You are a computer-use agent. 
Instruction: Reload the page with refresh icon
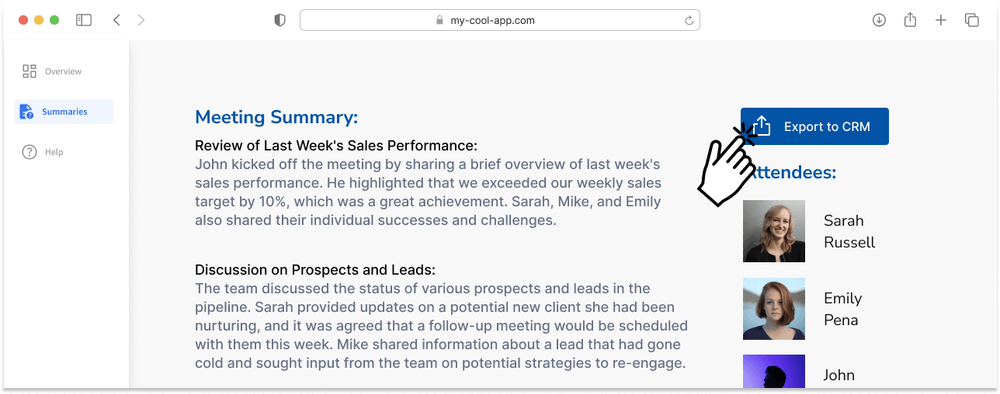689,20
